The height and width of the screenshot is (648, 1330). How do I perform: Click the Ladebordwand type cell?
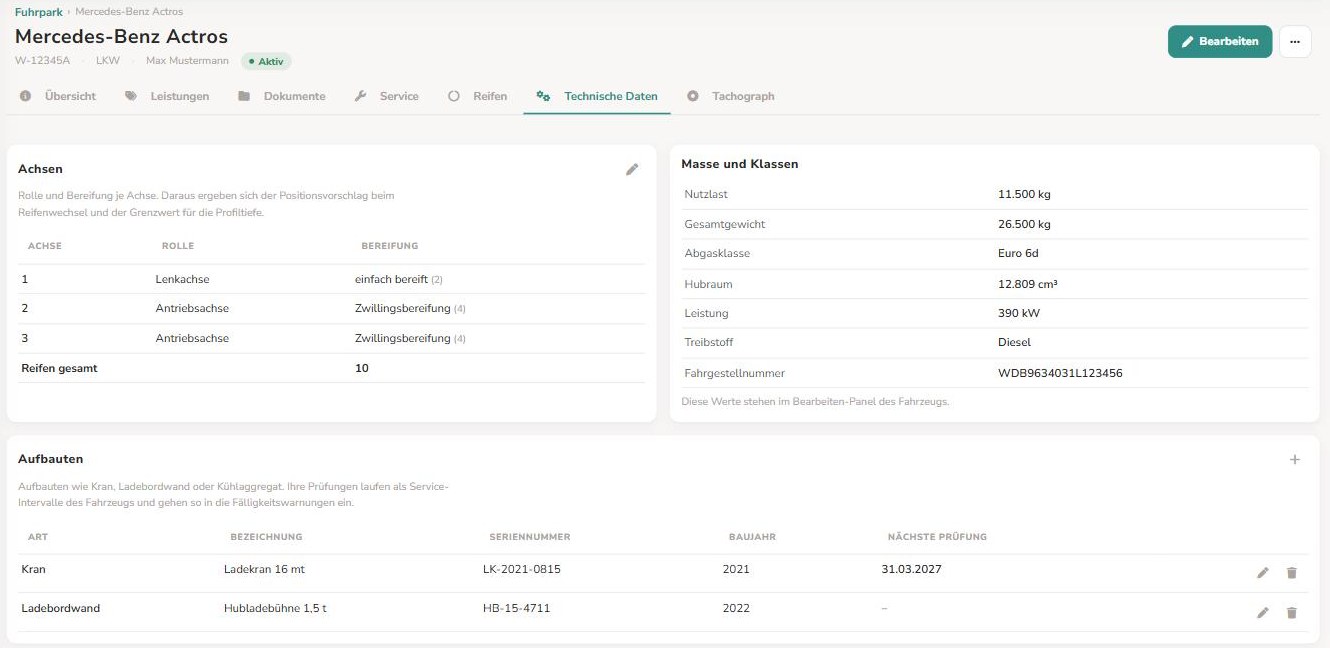pyautogui.click(x=61, y=608)
